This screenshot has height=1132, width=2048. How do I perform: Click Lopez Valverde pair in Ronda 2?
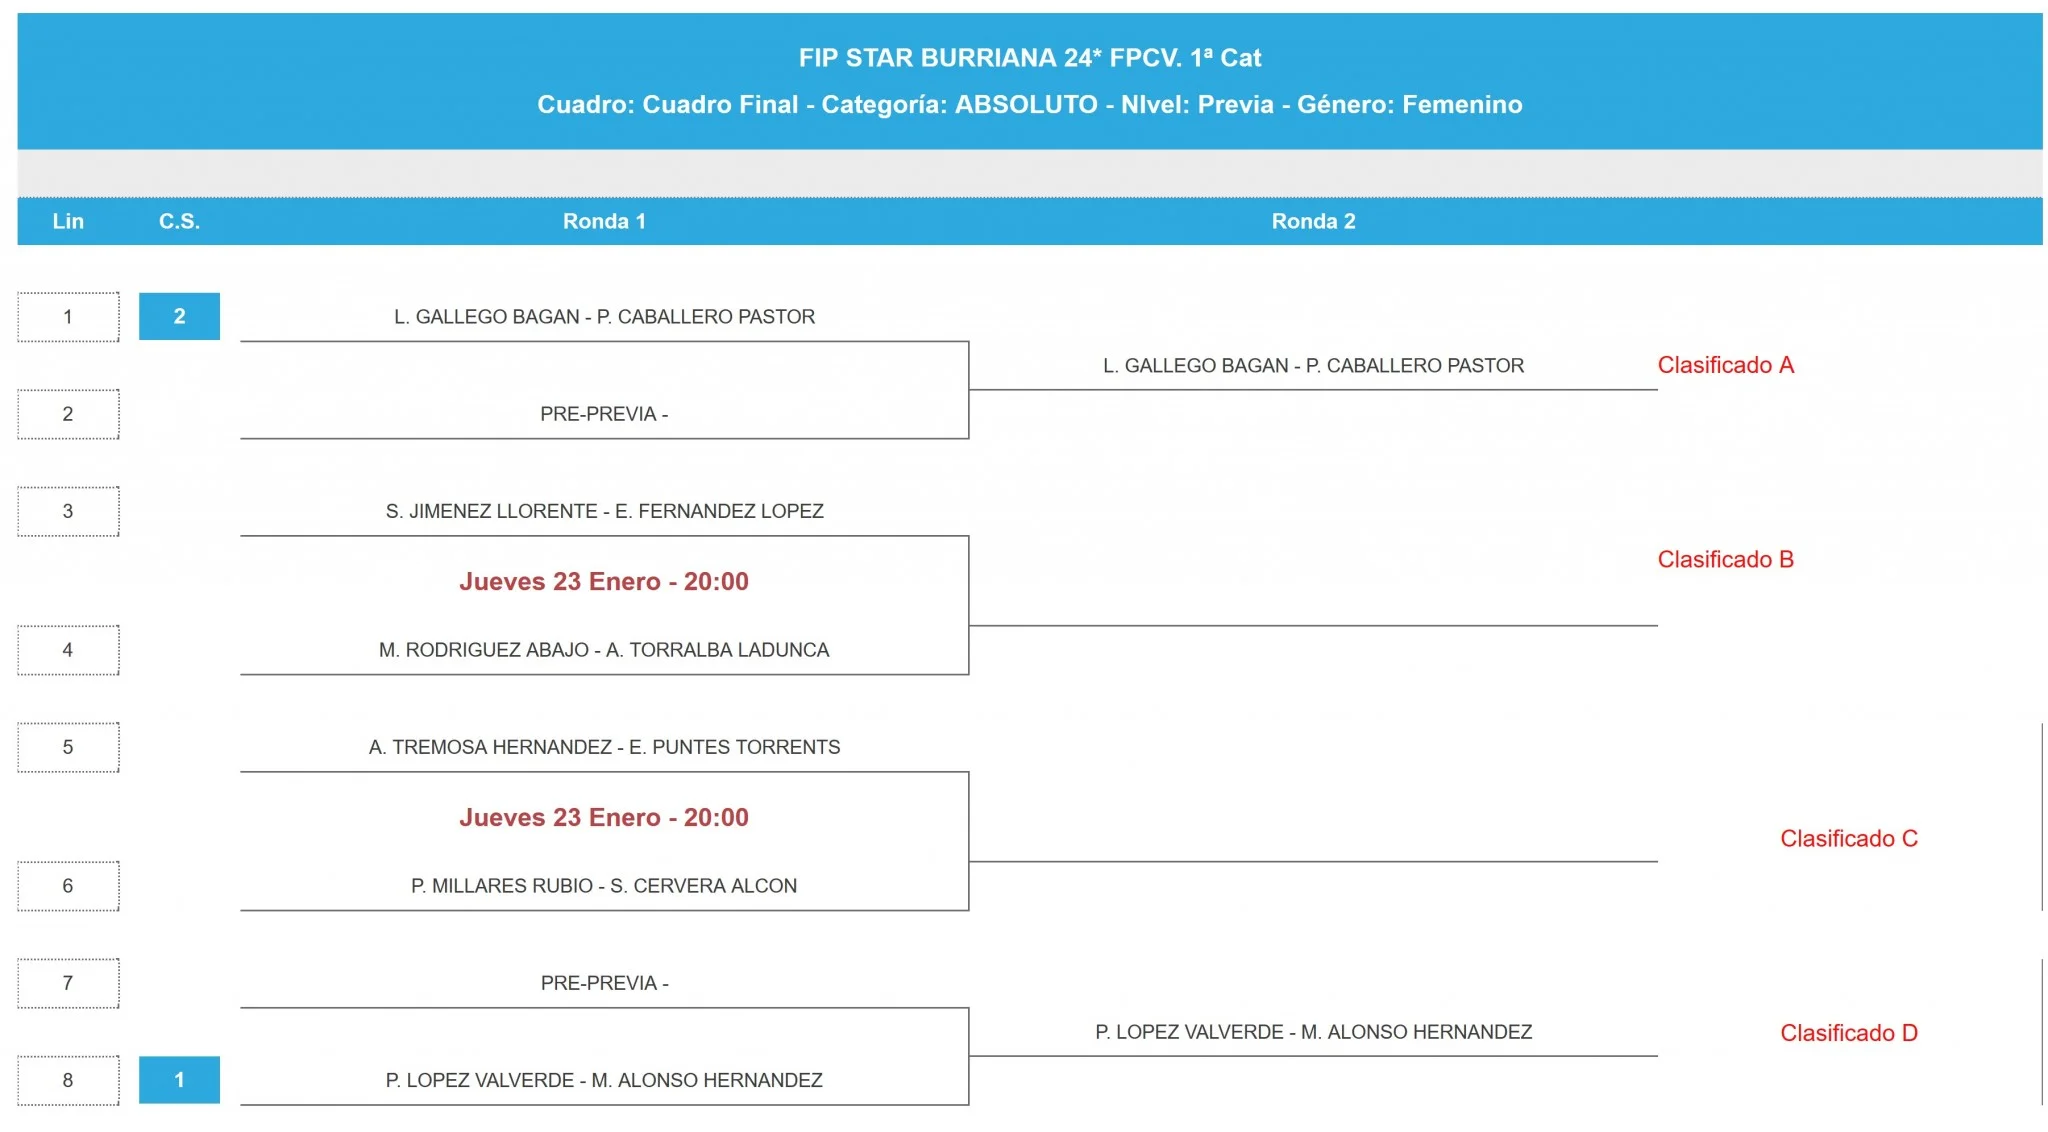[x=1313, y=1032]
